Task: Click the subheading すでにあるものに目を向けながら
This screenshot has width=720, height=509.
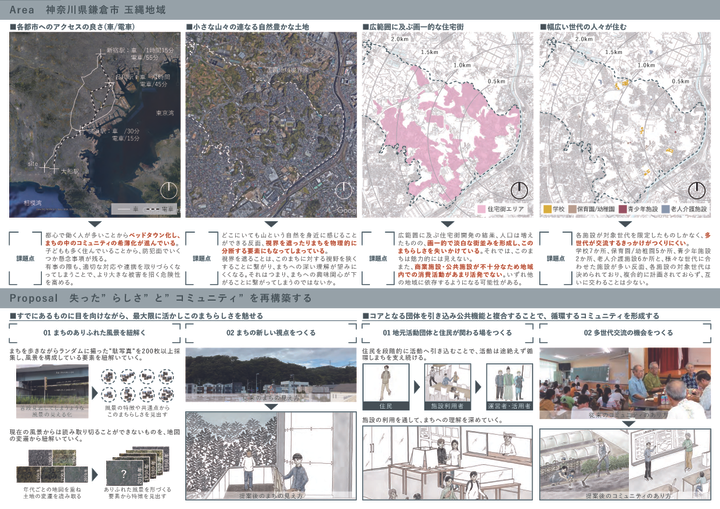Action: click(x=136, y=316)
